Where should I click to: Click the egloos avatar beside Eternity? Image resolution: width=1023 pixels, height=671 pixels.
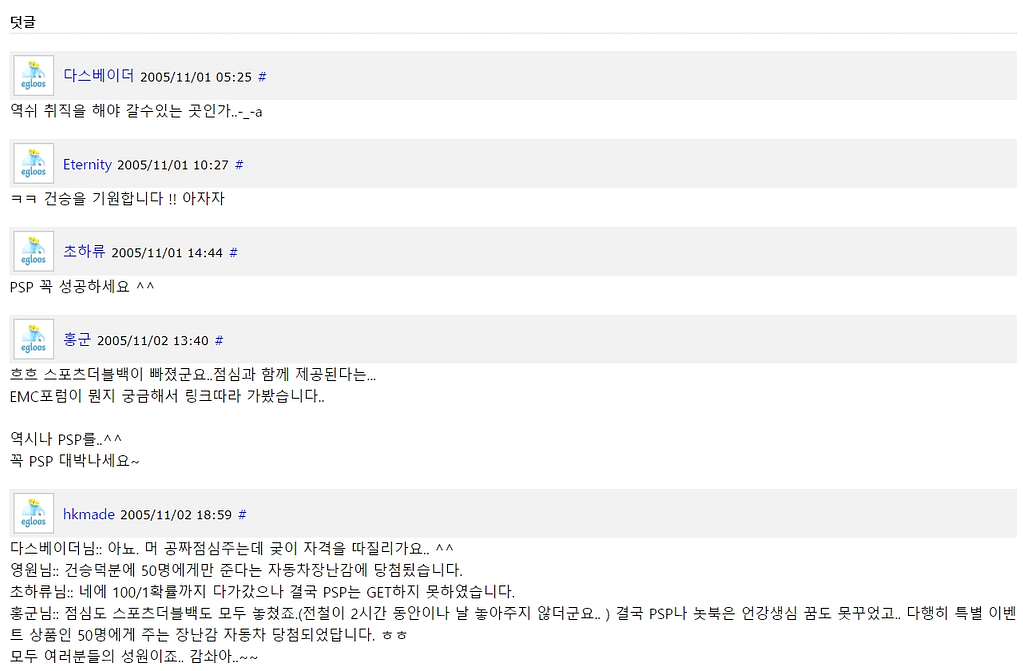pos(33,164)
